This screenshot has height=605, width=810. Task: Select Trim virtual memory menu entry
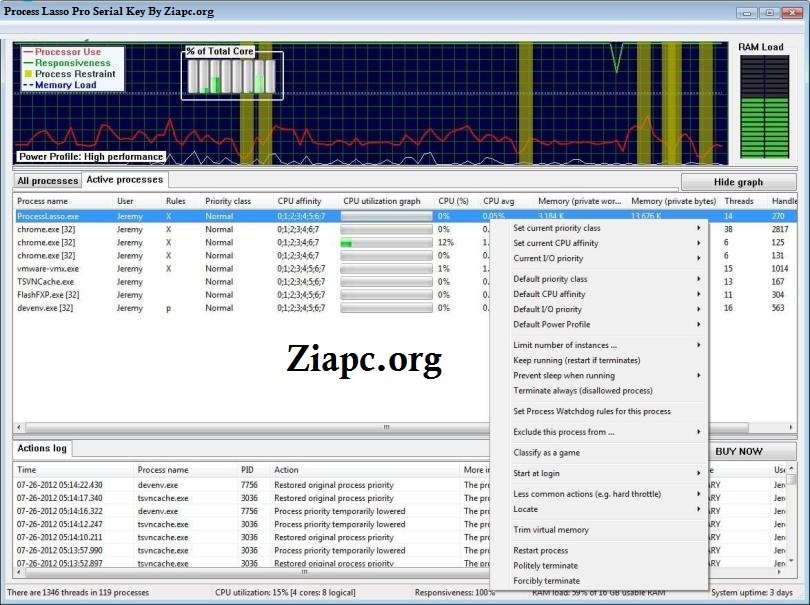[551, 530]
